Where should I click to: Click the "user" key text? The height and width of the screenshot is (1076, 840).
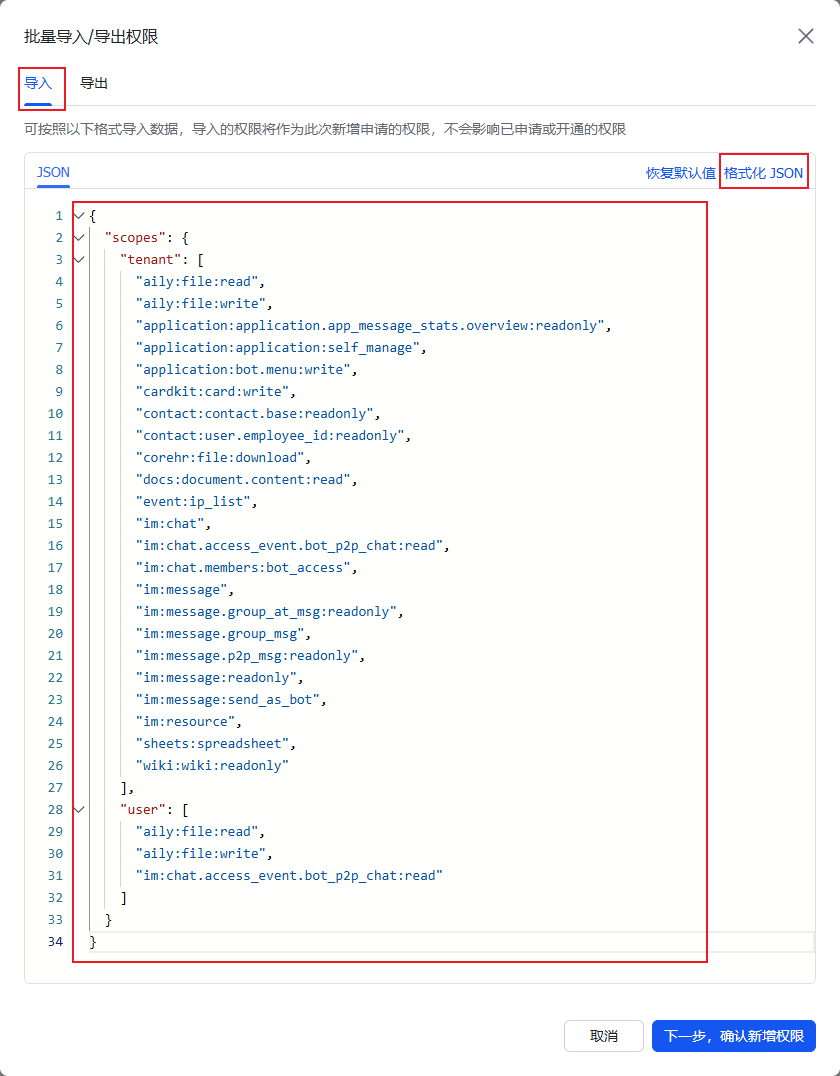(143, 810)
